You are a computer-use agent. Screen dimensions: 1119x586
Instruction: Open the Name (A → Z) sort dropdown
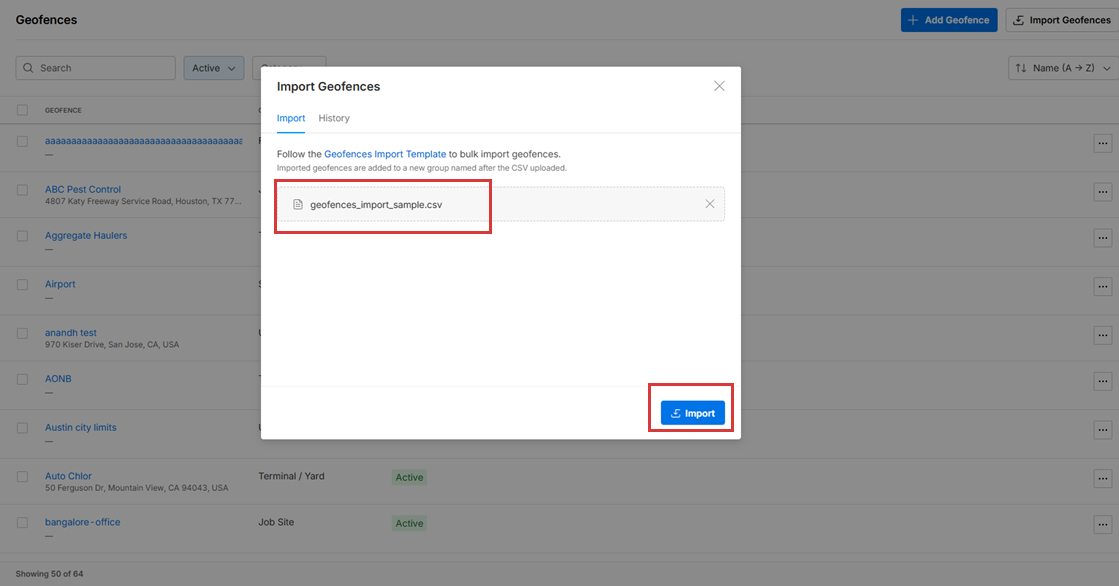[x=1063, y=68]
